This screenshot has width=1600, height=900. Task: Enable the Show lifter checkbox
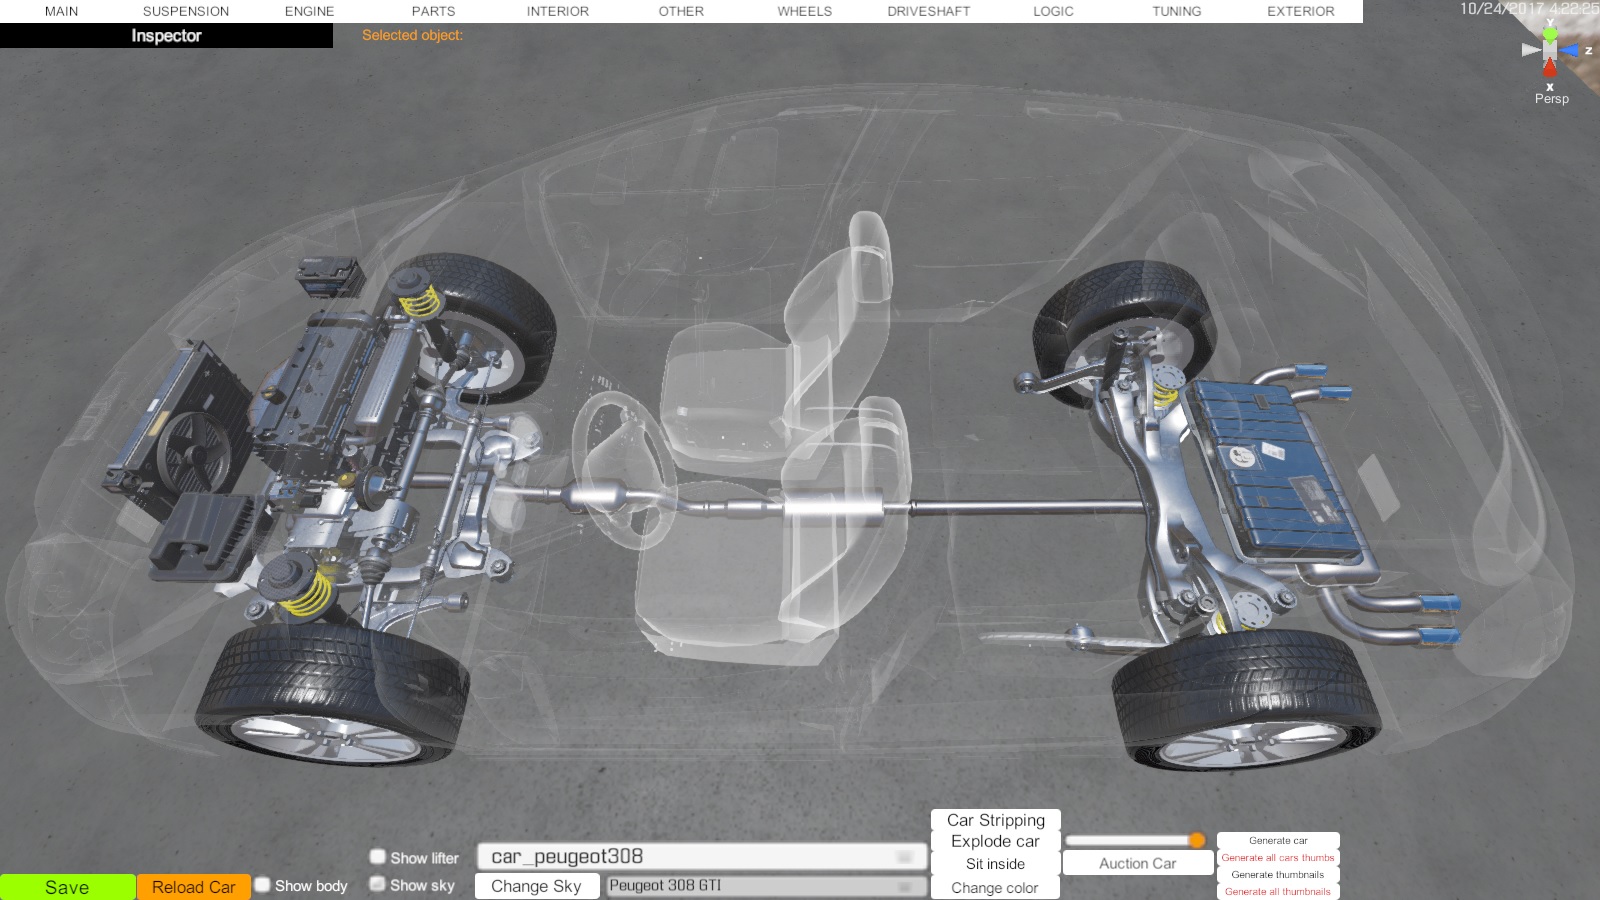click(x=378, y=857)
